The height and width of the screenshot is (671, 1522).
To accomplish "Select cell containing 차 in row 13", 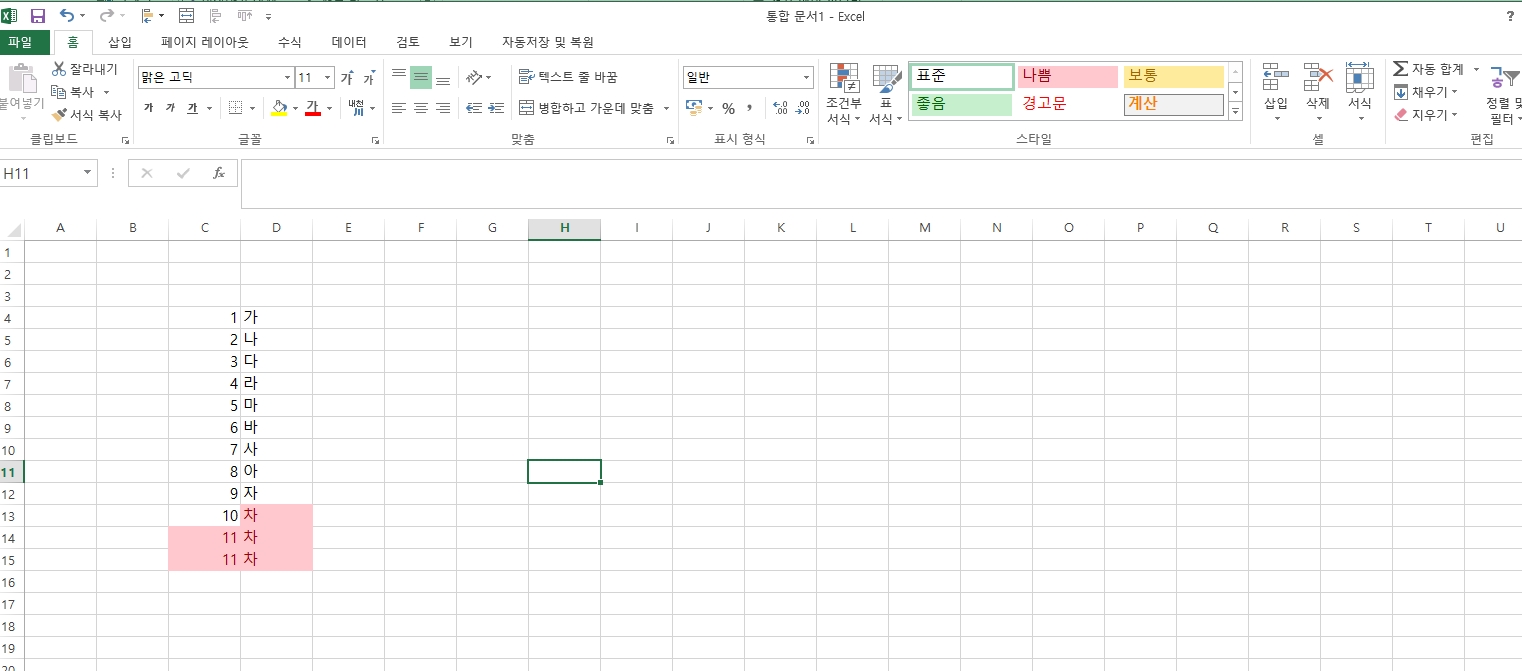I will (x=277, y=516).
